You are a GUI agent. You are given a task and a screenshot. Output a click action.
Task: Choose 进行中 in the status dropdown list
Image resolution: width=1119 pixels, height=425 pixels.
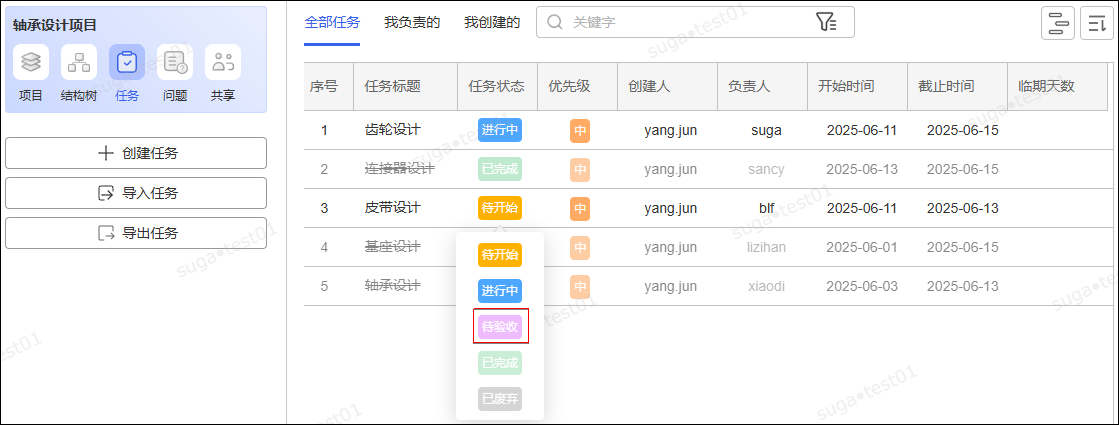(500, 291)
